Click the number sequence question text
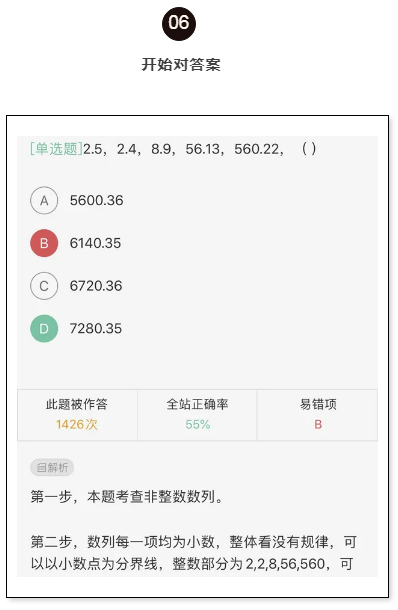Image resolution: width=398 pixels, height=610 pixels. pos(200,149)
